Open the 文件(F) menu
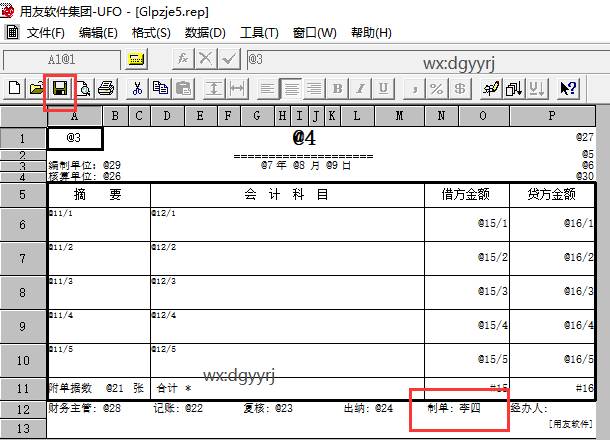The height and width of the screenshot is (440, 610). [46, 33]
